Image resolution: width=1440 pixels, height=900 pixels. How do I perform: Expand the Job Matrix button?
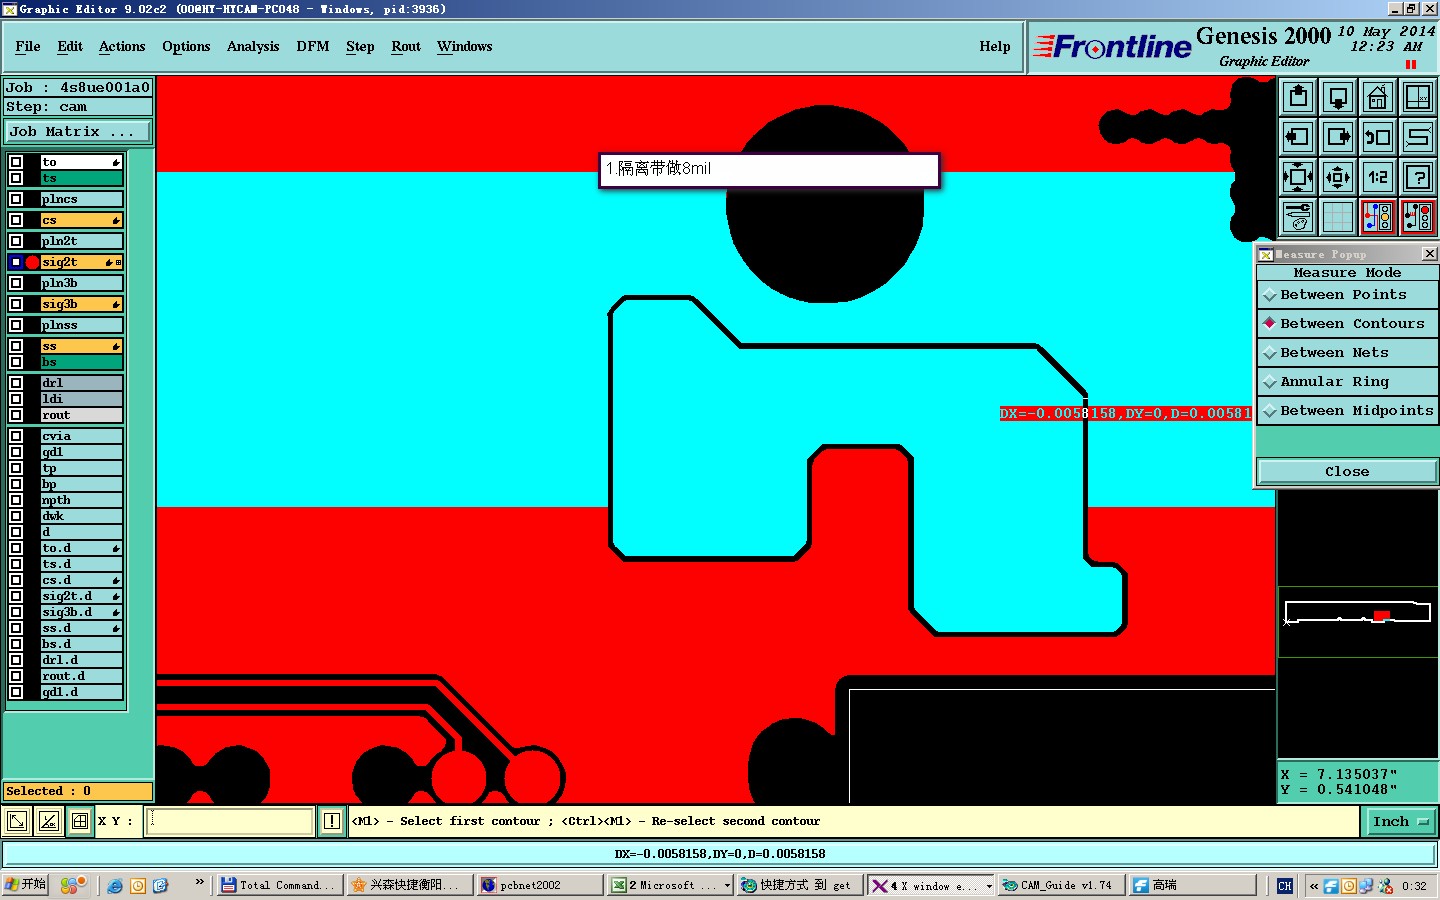click(x=78, y=132)
